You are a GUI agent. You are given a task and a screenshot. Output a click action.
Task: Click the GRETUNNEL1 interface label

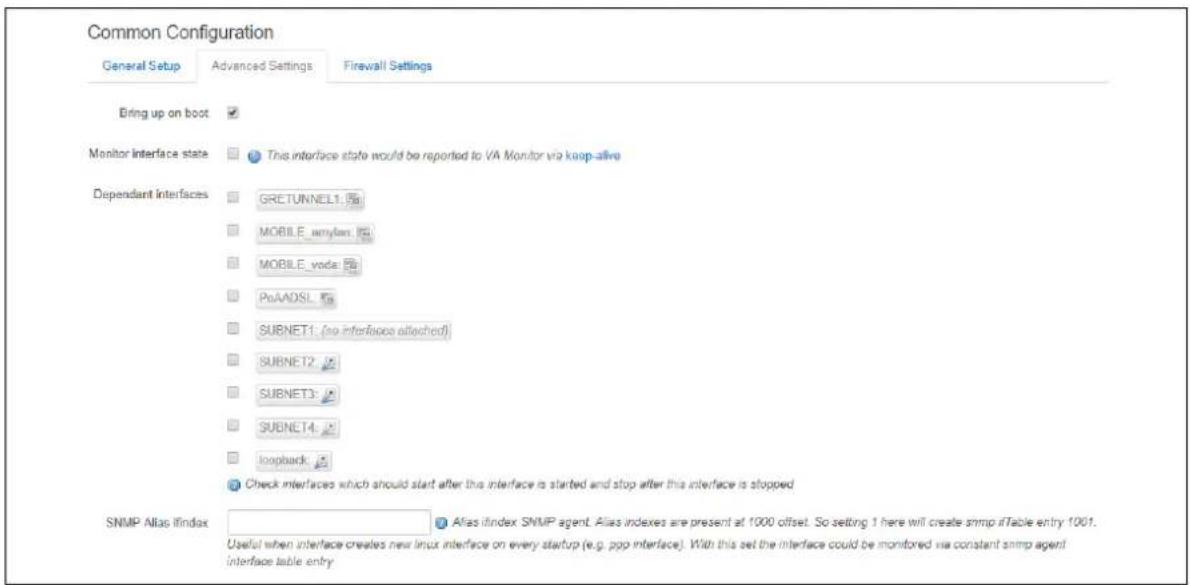click(302, 200)
